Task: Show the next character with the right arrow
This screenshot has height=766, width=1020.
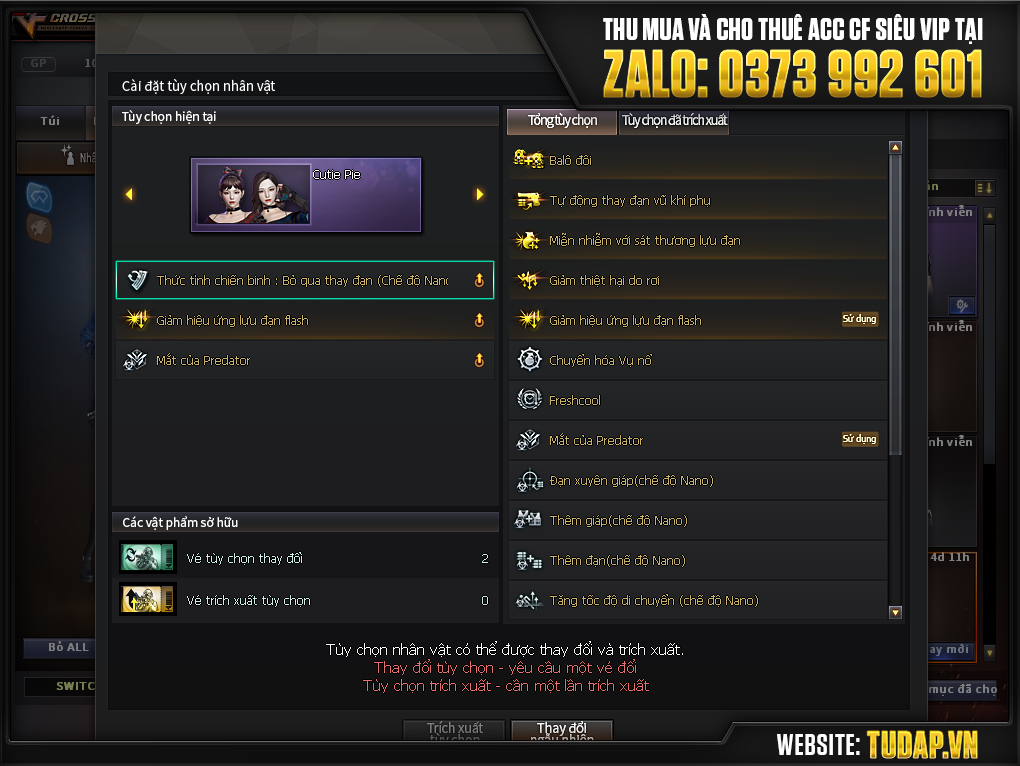Action: pos(480,194)
